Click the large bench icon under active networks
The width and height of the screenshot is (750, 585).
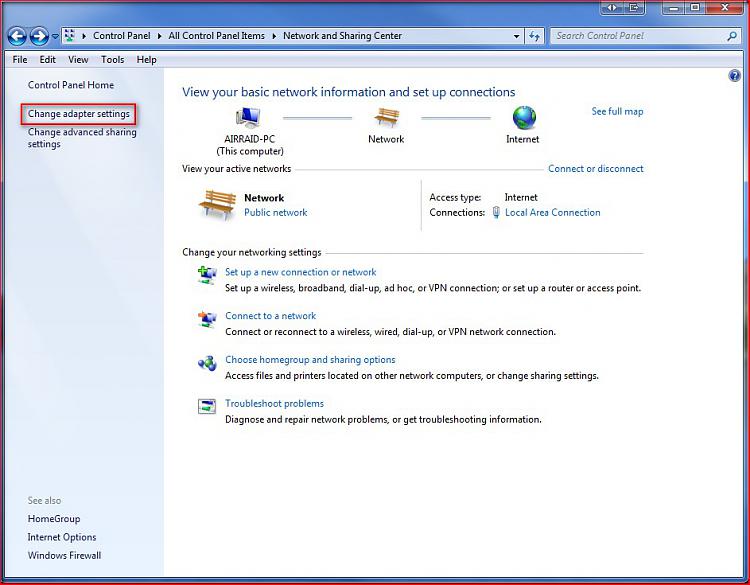click(x=218, y=205)
